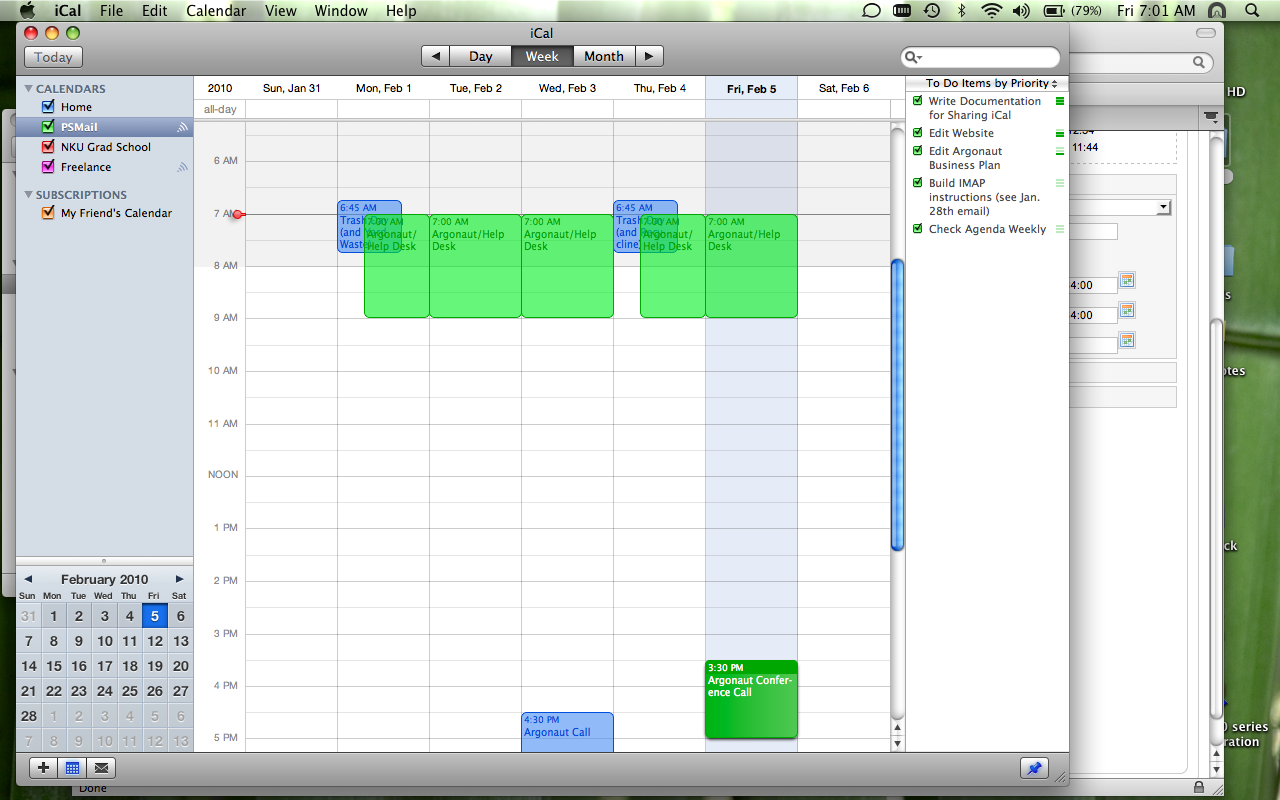The height and width of the screenshot is (800, 1280).
Task: Click priority indicator for Edit Argonaut Business Plan
Action: tap(1060, 151)
